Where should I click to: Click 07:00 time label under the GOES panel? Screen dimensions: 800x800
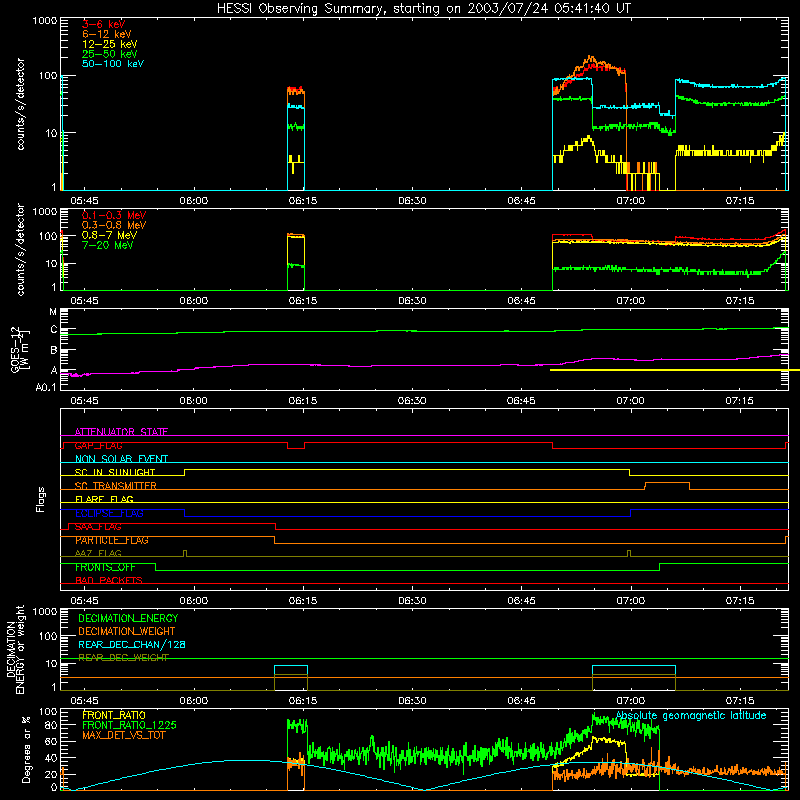pyautogui.click(x=630, y=401)
